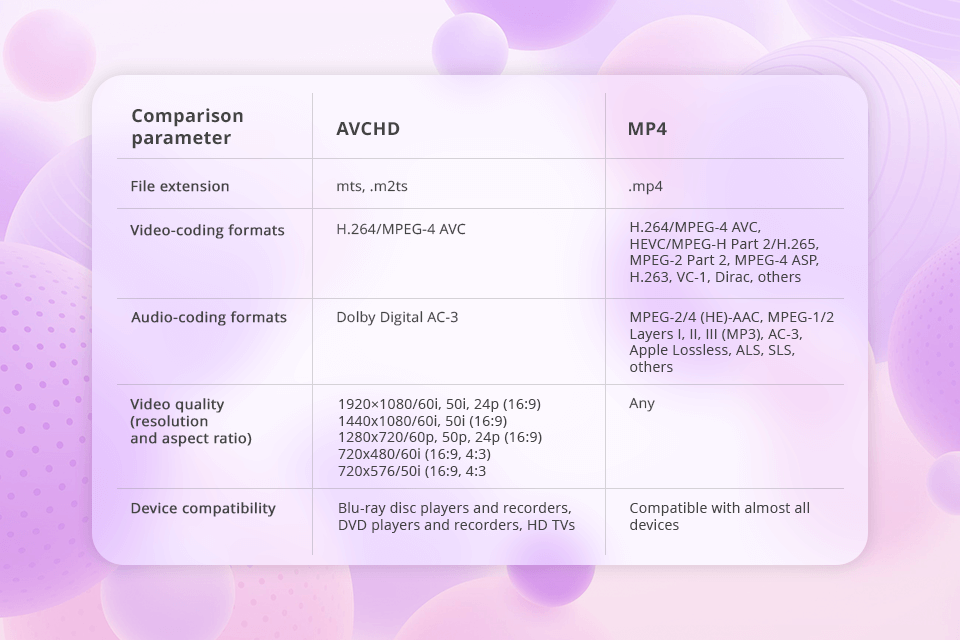Select the Video quality row label
The height and width of the screenshot is (640, 960).
tap(177, 404)
